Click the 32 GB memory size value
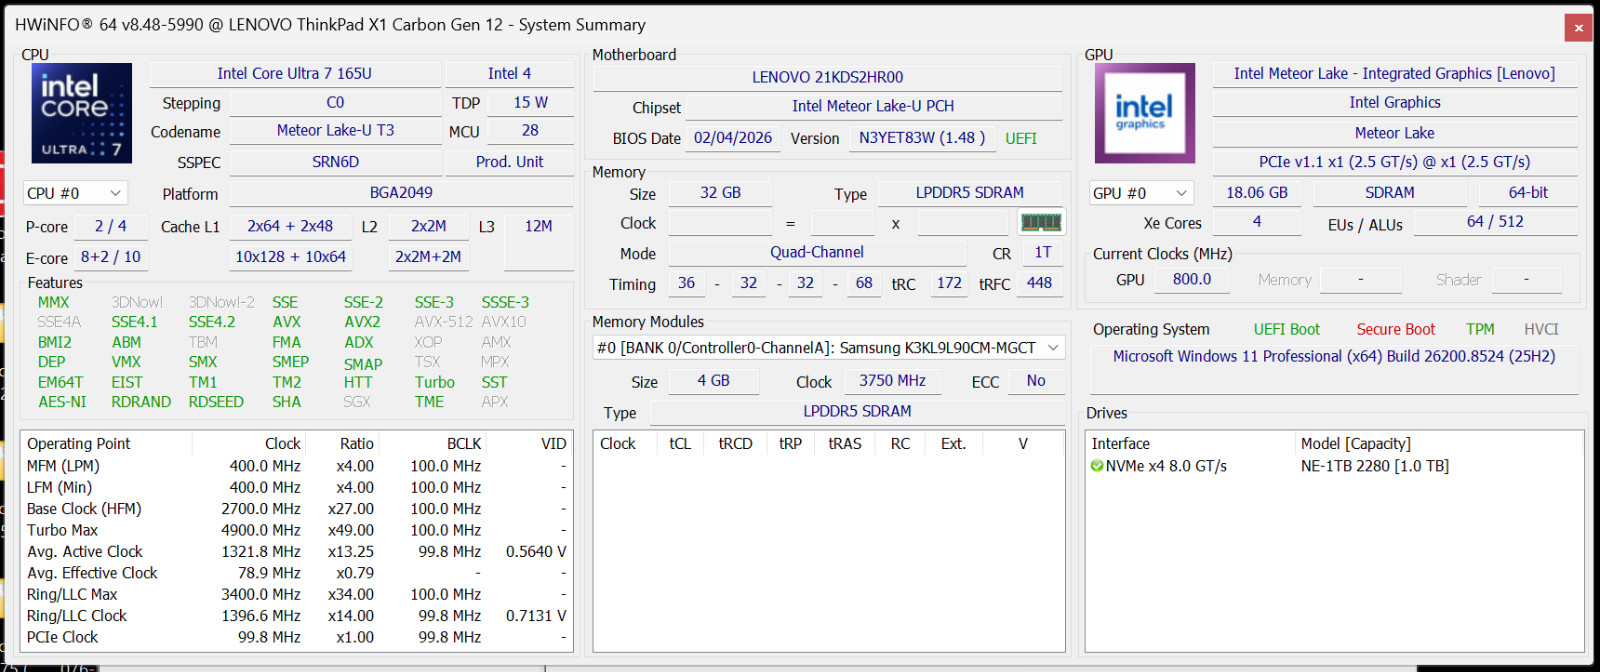 point(720,193)
